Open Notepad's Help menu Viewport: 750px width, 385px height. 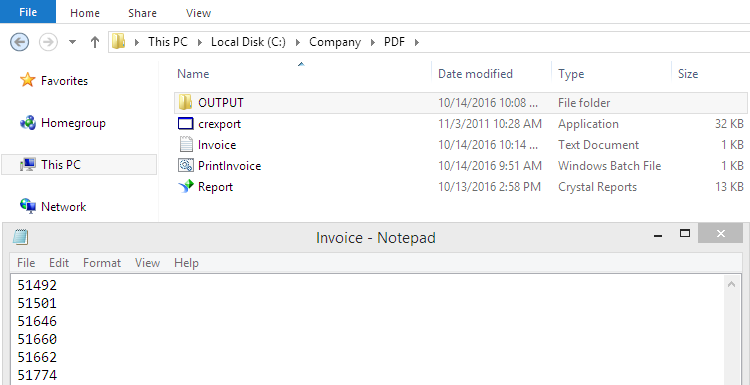[x=186, y=263]
